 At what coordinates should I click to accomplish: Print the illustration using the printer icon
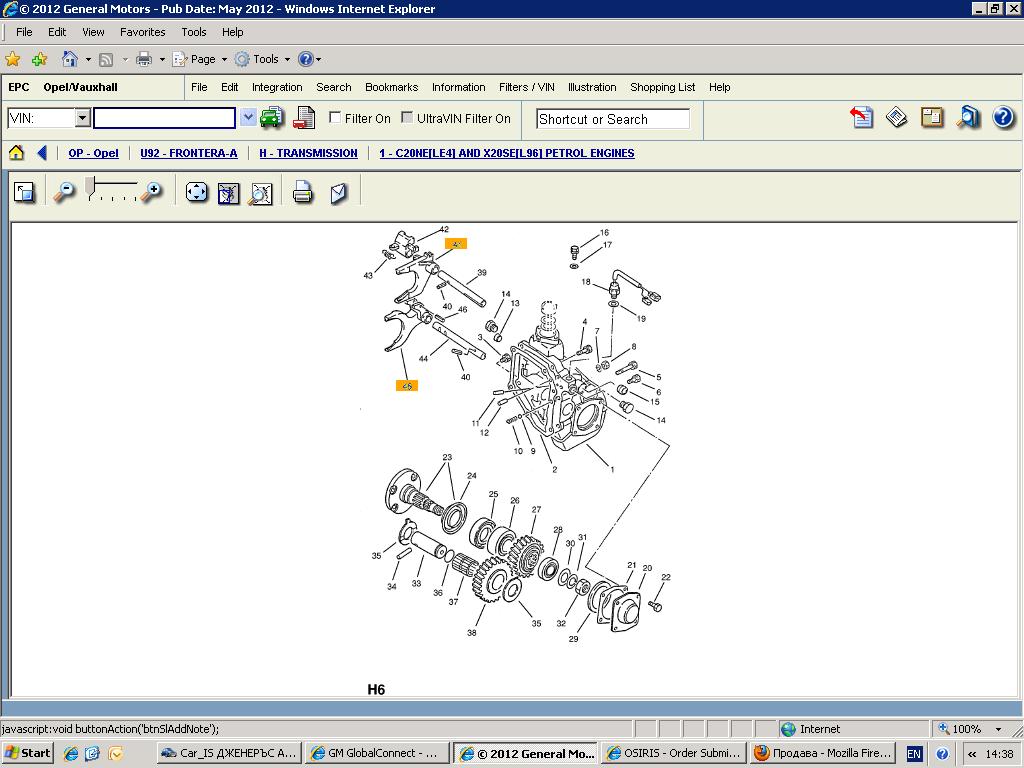coord(303,192)
